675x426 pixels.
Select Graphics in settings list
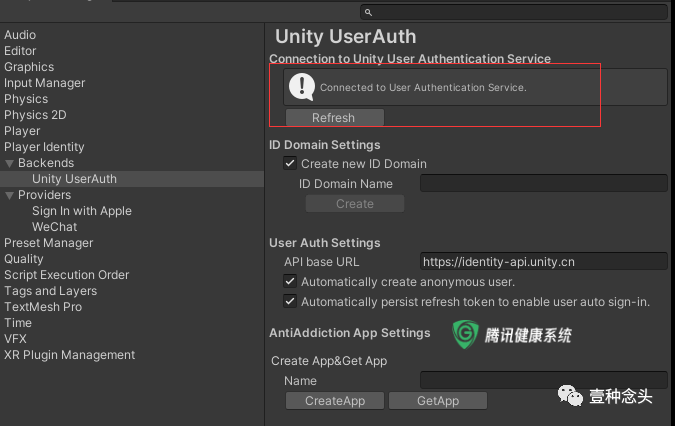[29, 67]
